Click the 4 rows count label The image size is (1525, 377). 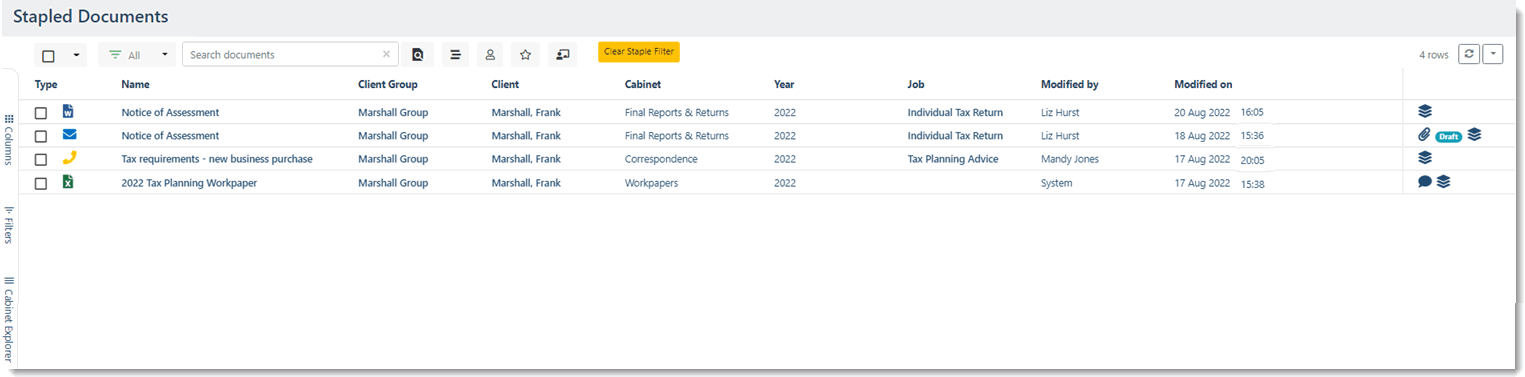(x=1433, y=55)
